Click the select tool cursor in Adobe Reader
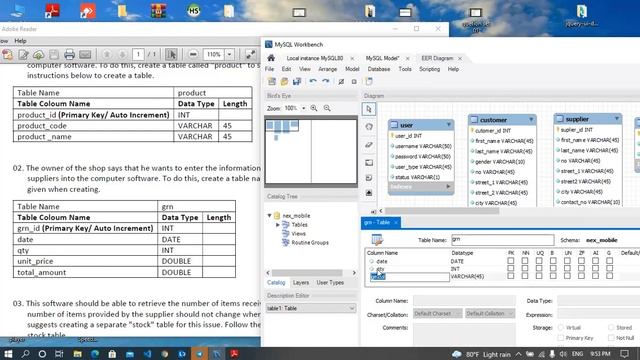Screen dimensions: 640x360 tap(171, 54)
